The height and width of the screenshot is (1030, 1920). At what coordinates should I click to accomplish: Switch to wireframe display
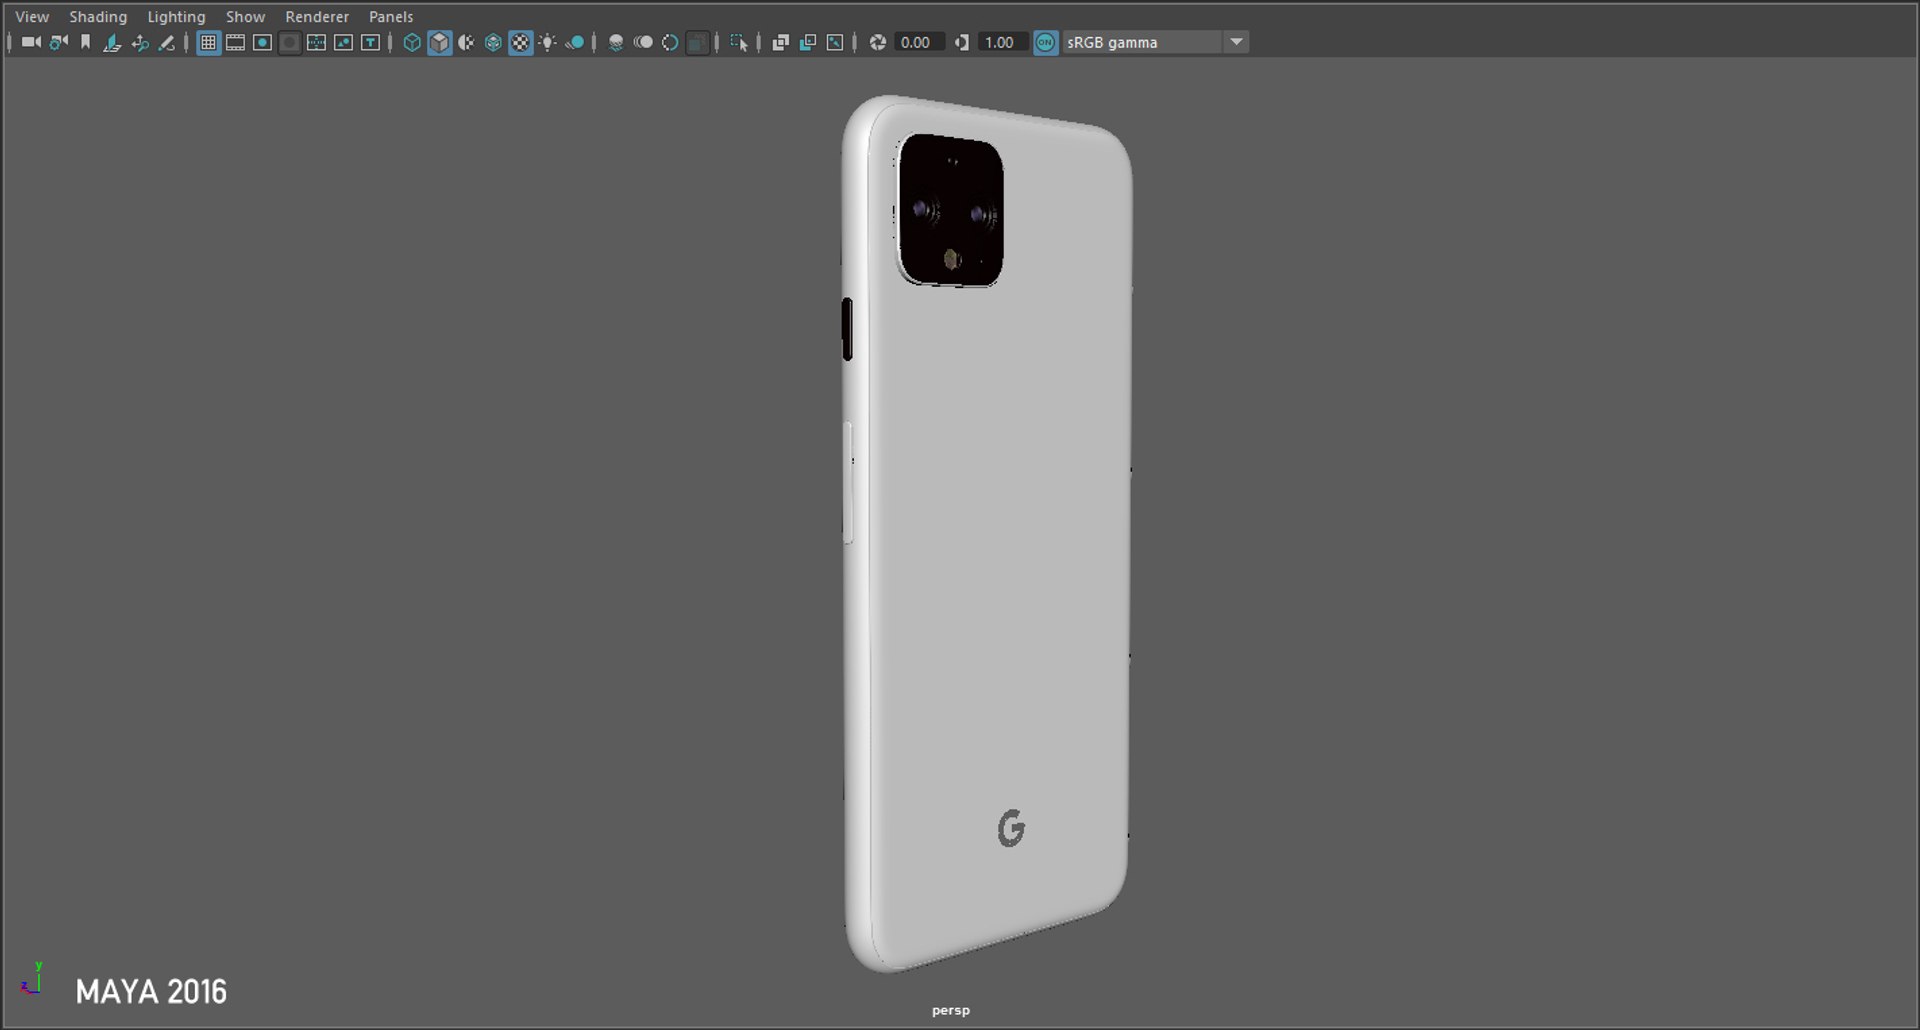pos(412,42)
